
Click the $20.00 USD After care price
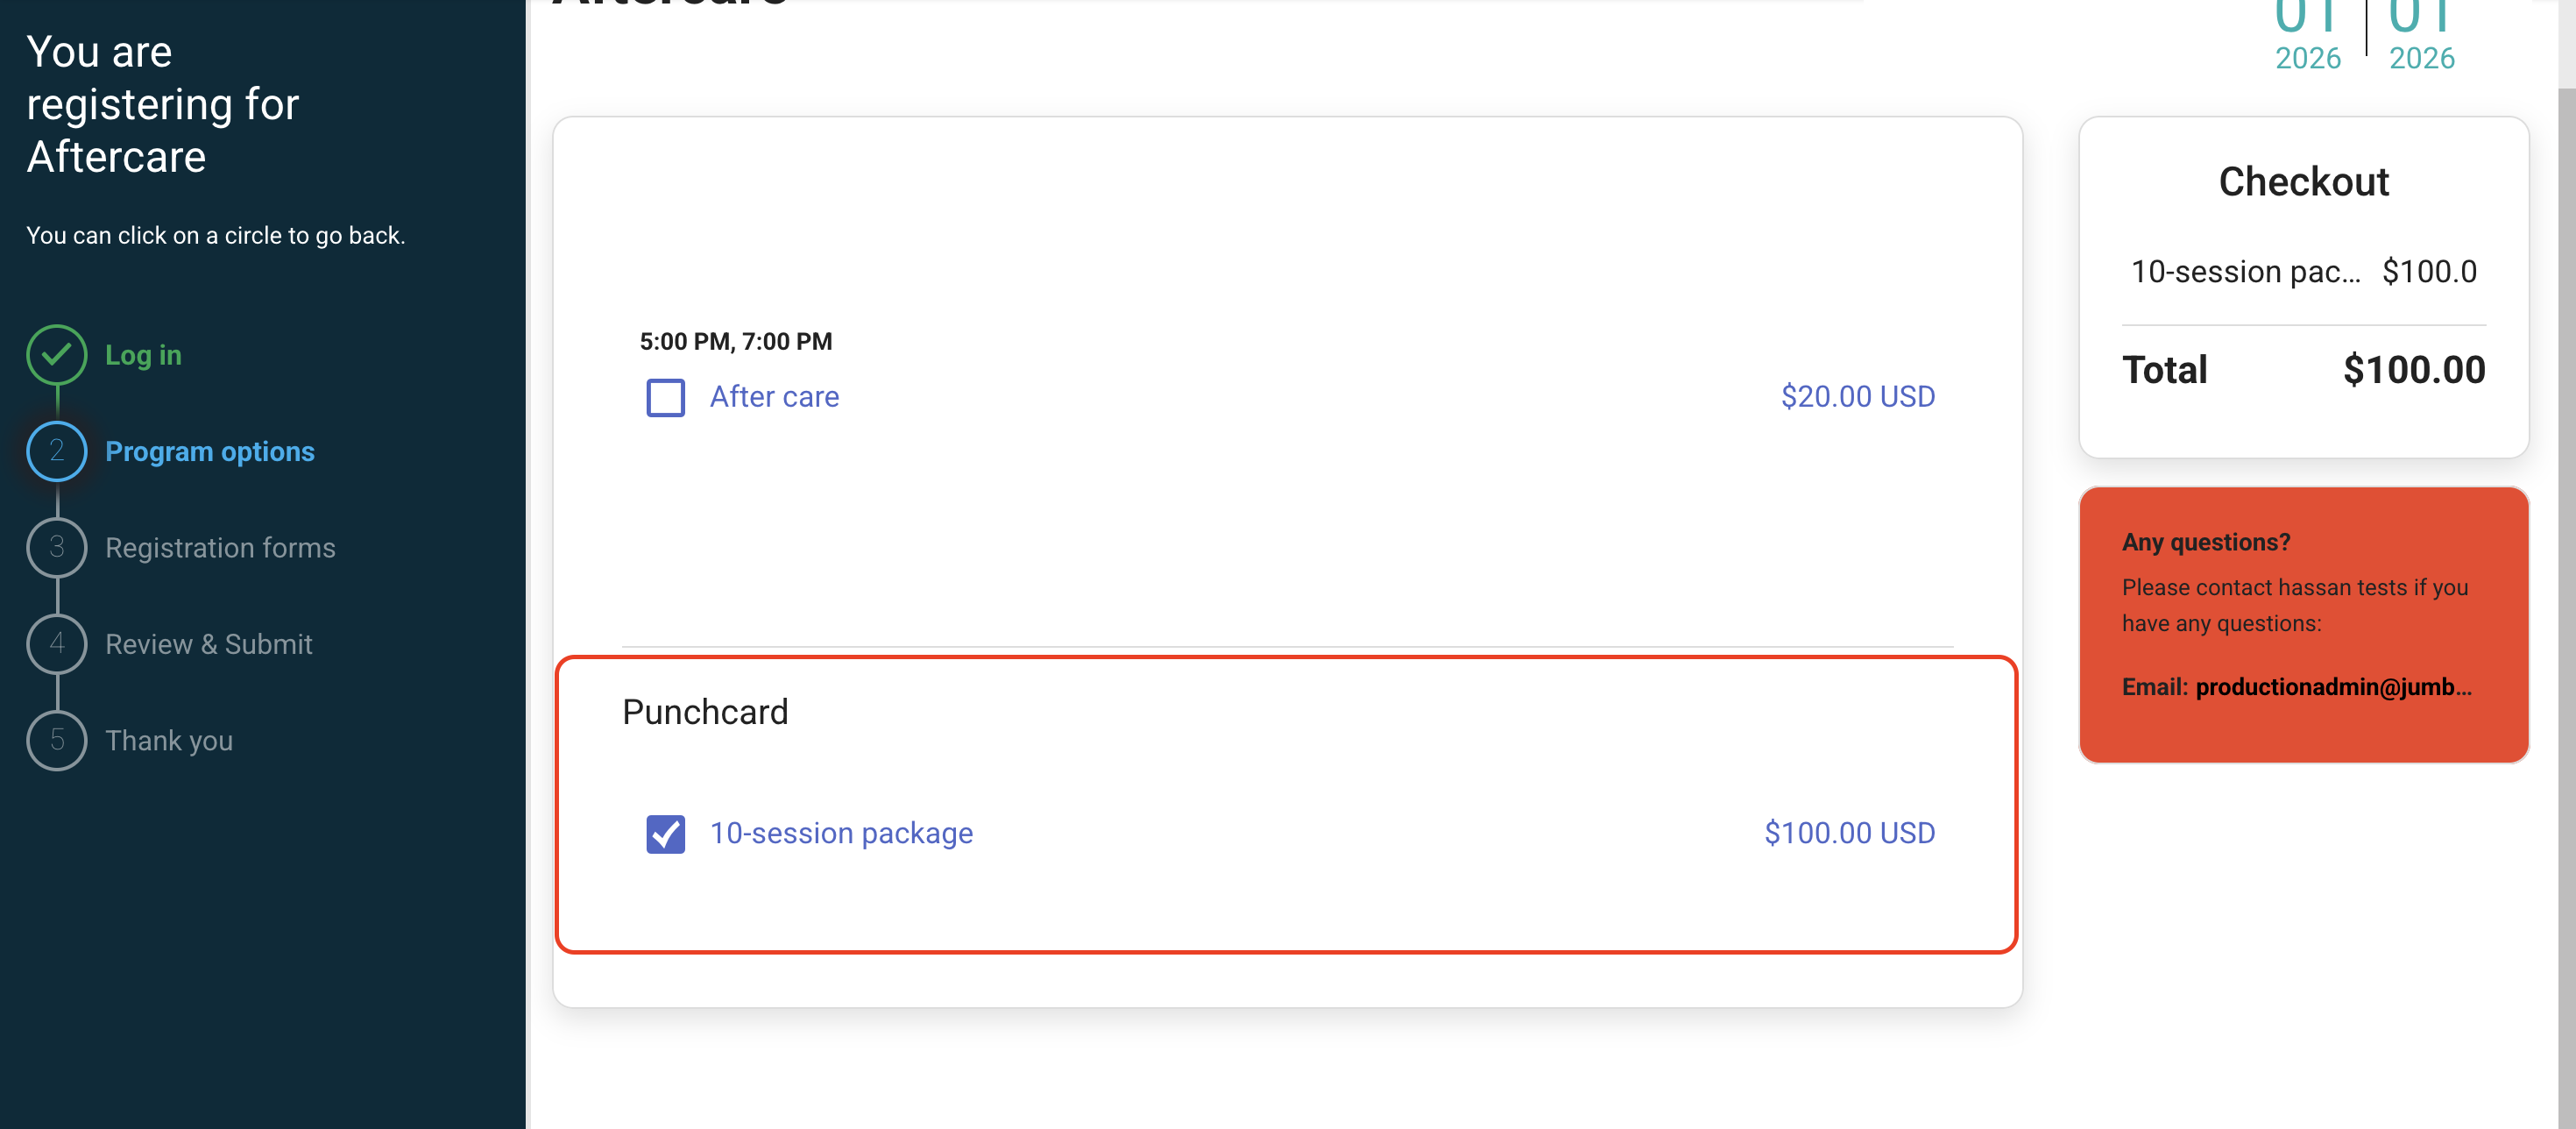[x=1857, y=397]
